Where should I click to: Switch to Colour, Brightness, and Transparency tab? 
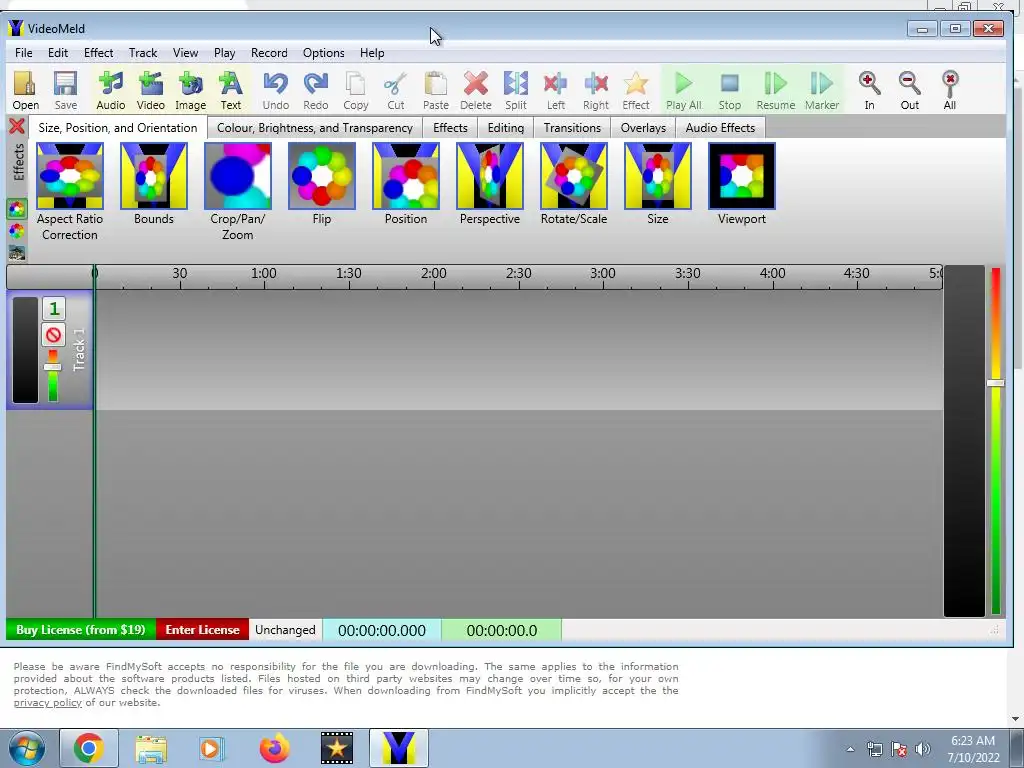315,127
